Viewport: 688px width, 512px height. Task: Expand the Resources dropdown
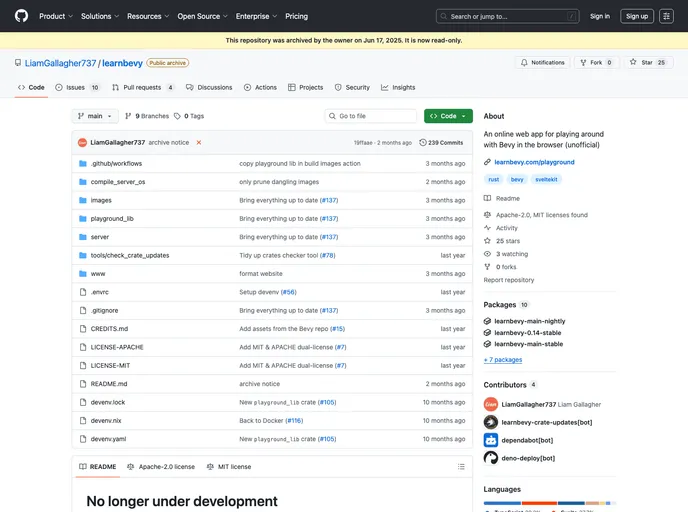pyautogui.click(x=148, y=16)
